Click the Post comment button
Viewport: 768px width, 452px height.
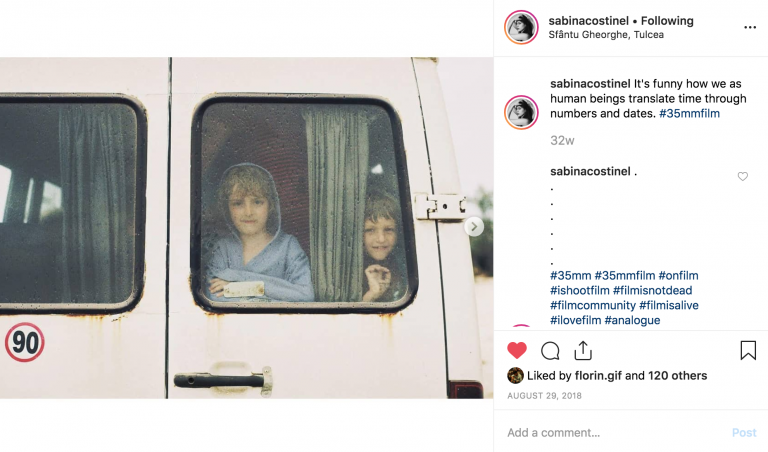744,433
